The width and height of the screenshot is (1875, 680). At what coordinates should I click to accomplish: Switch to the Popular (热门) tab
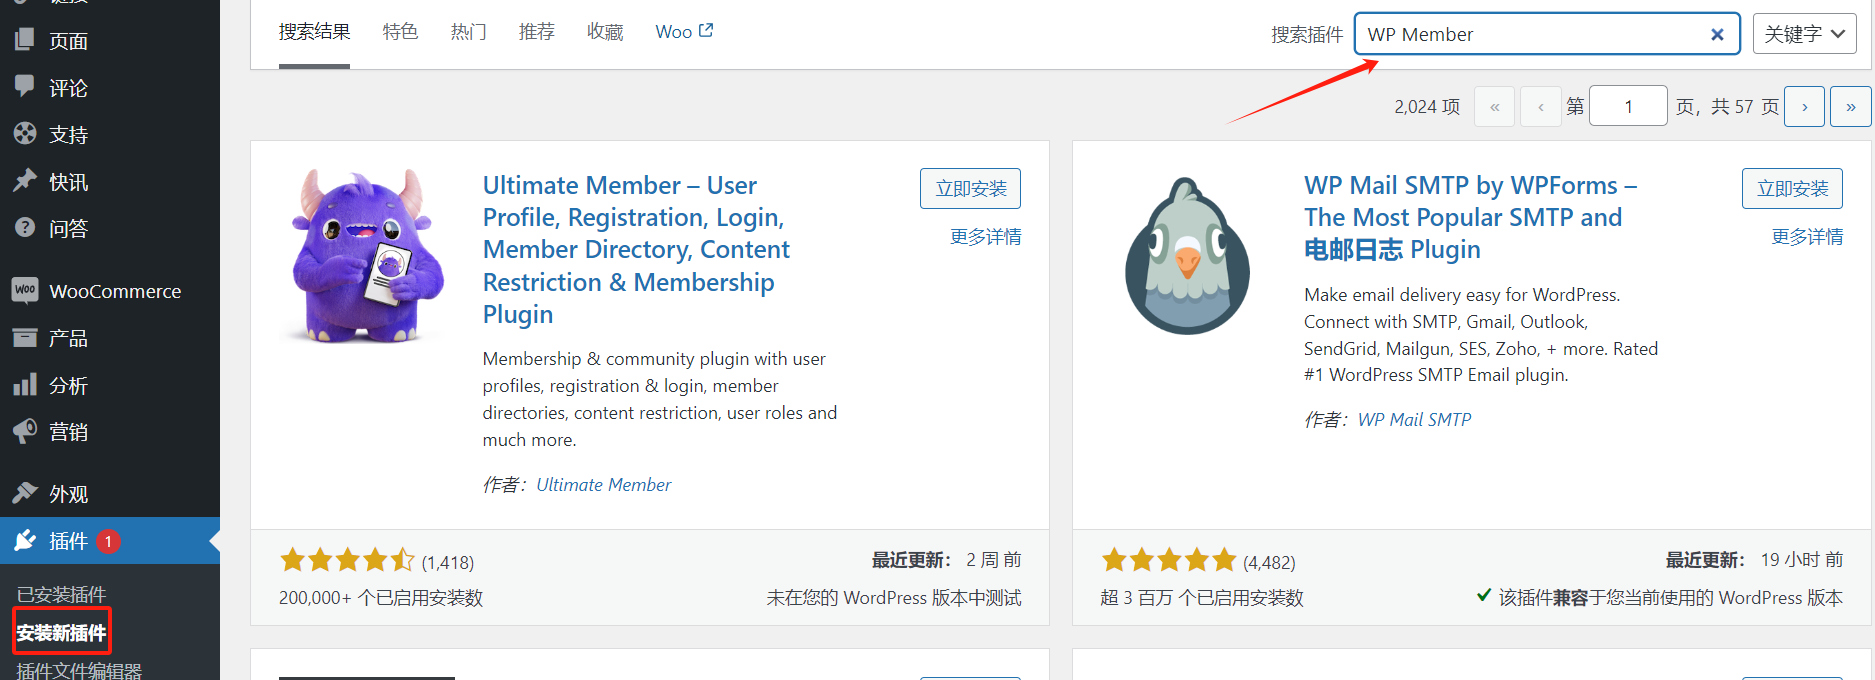tap(468, 32)
